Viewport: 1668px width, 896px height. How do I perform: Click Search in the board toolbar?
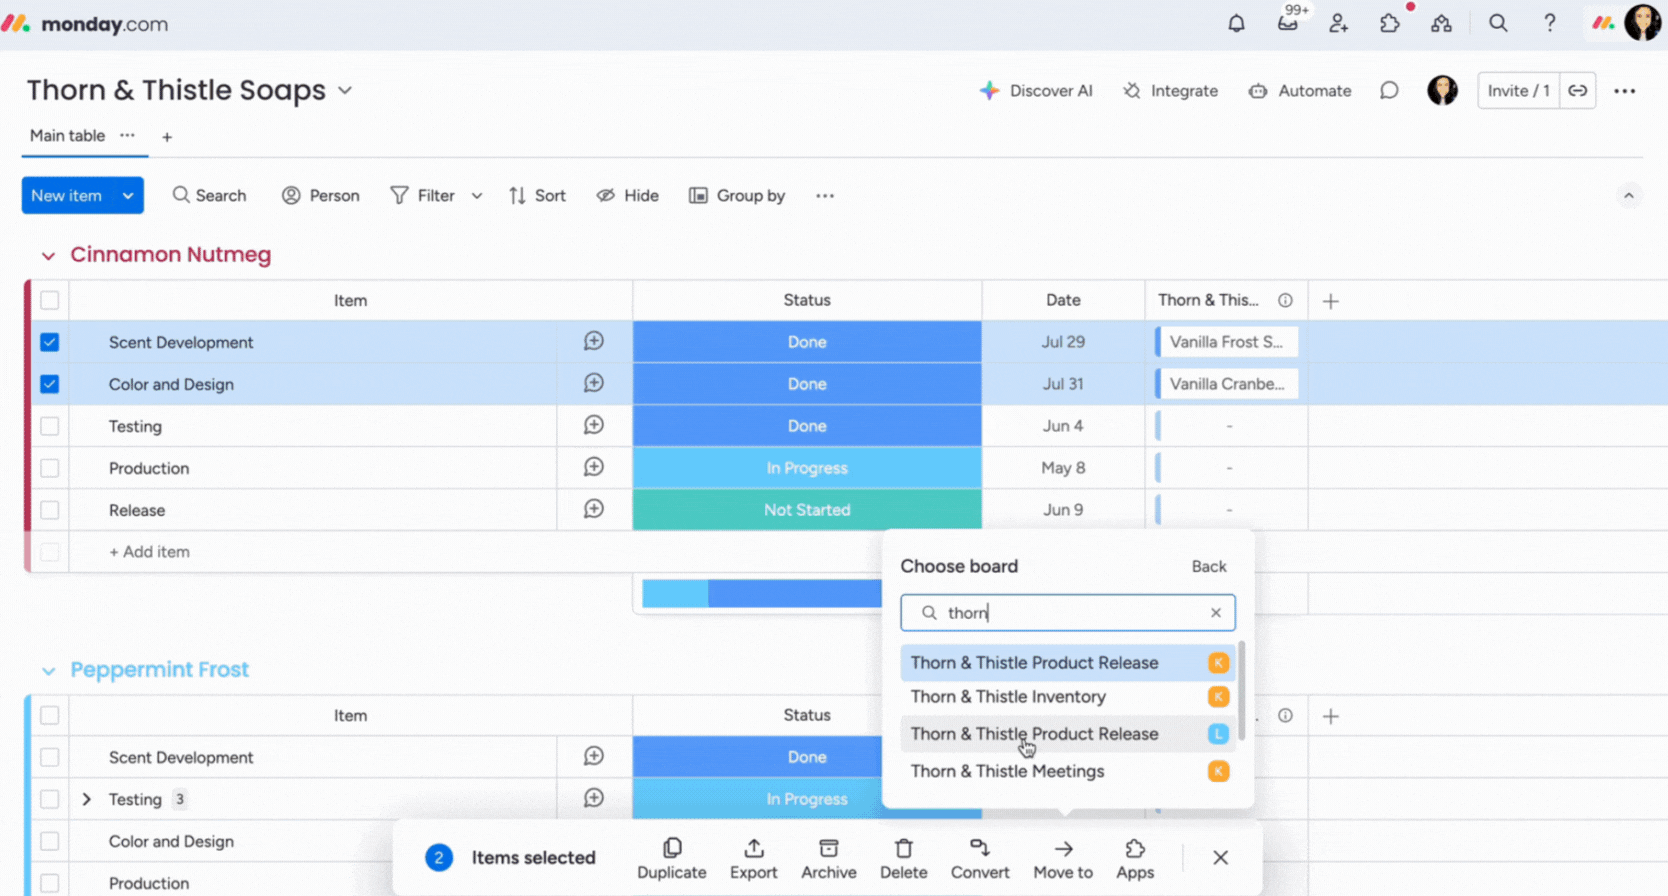point(209,195)
